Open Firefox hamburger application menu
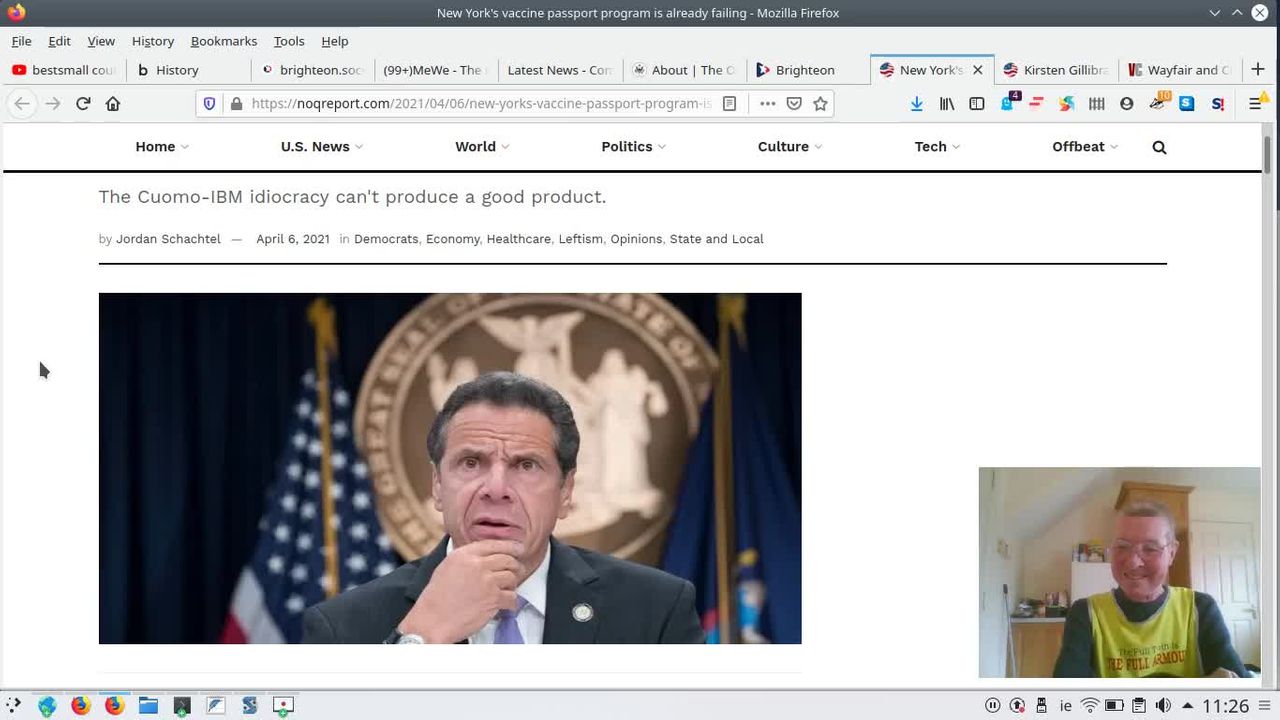Viewport: 1280px width, 720px height. pyautogui.click(x=1256, y=103)
